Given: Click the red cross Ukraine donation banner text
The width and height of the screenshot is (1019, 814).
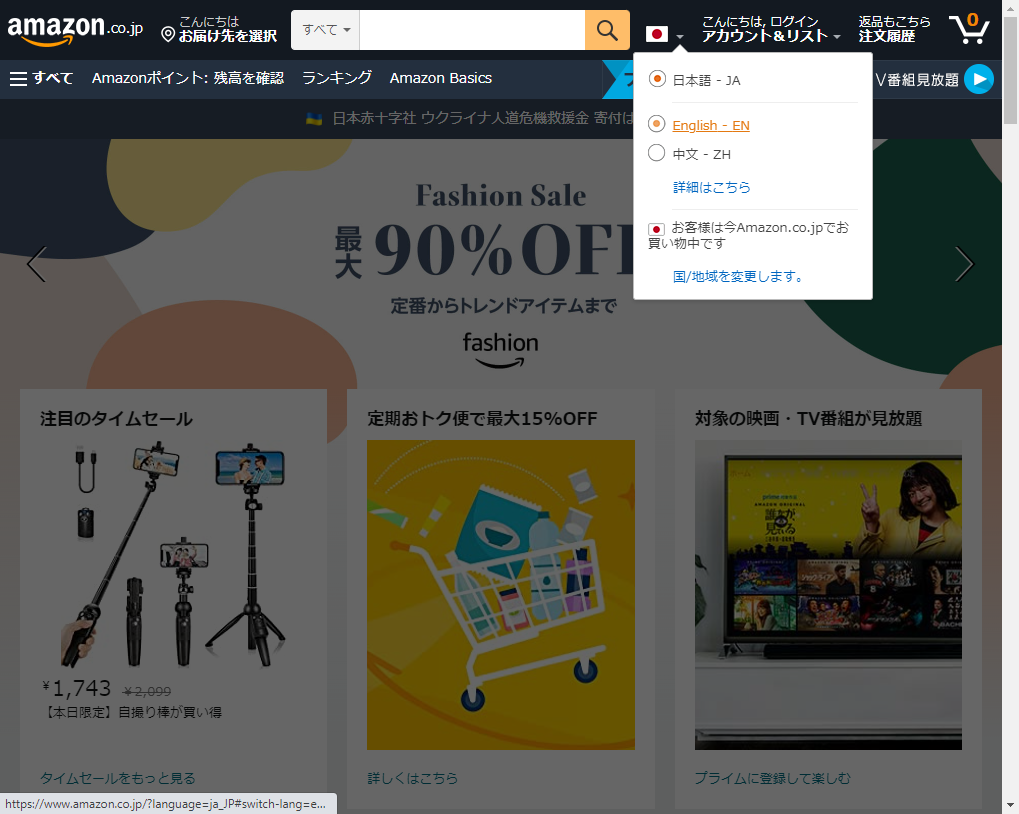Looking at the screenshot, I should [483, 118].
